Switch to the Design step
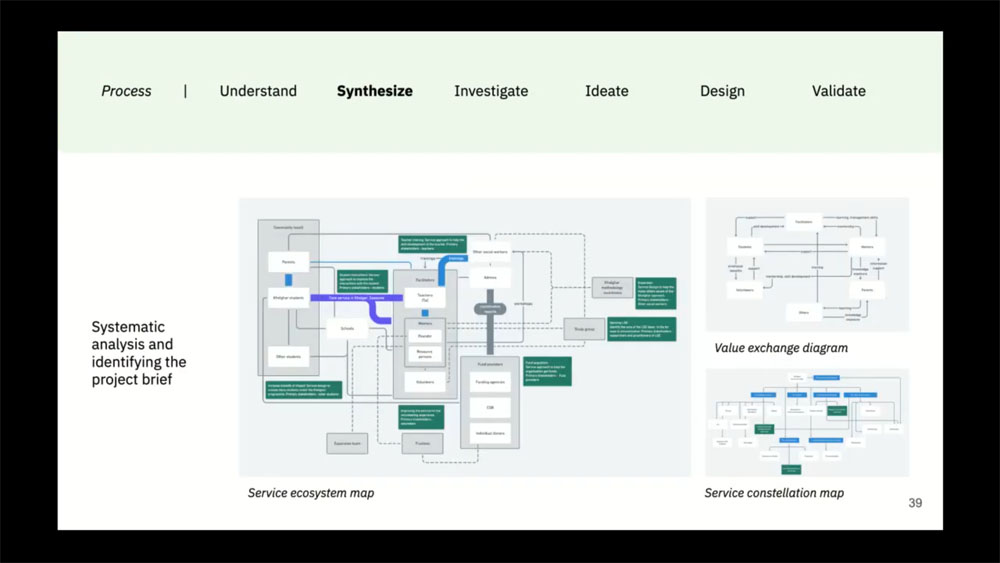1000x563 pixels. point(722,91)
